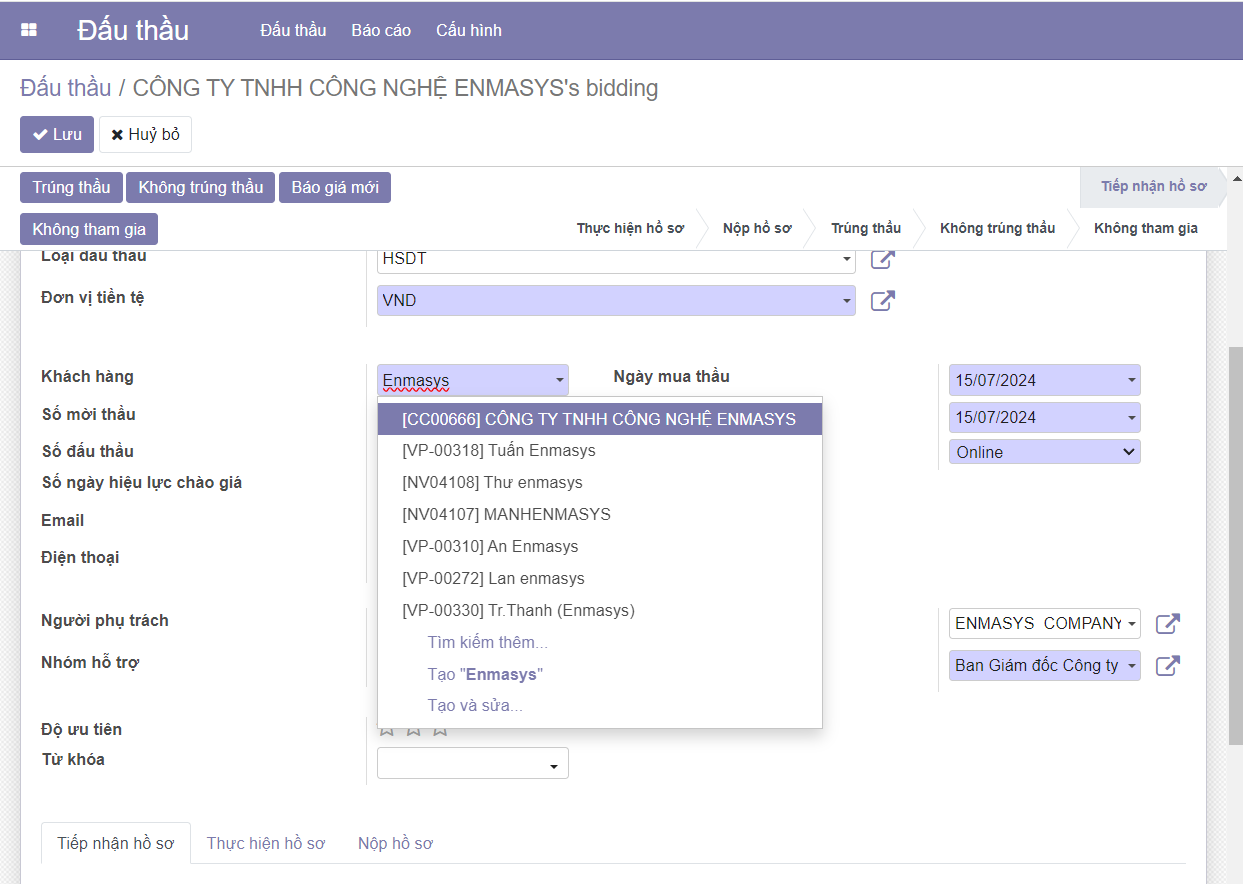This screenshot has height=884, width=1243.
Task: Open the apps grid menu icon
Action: pyautogui.click(x=29, y=30)
